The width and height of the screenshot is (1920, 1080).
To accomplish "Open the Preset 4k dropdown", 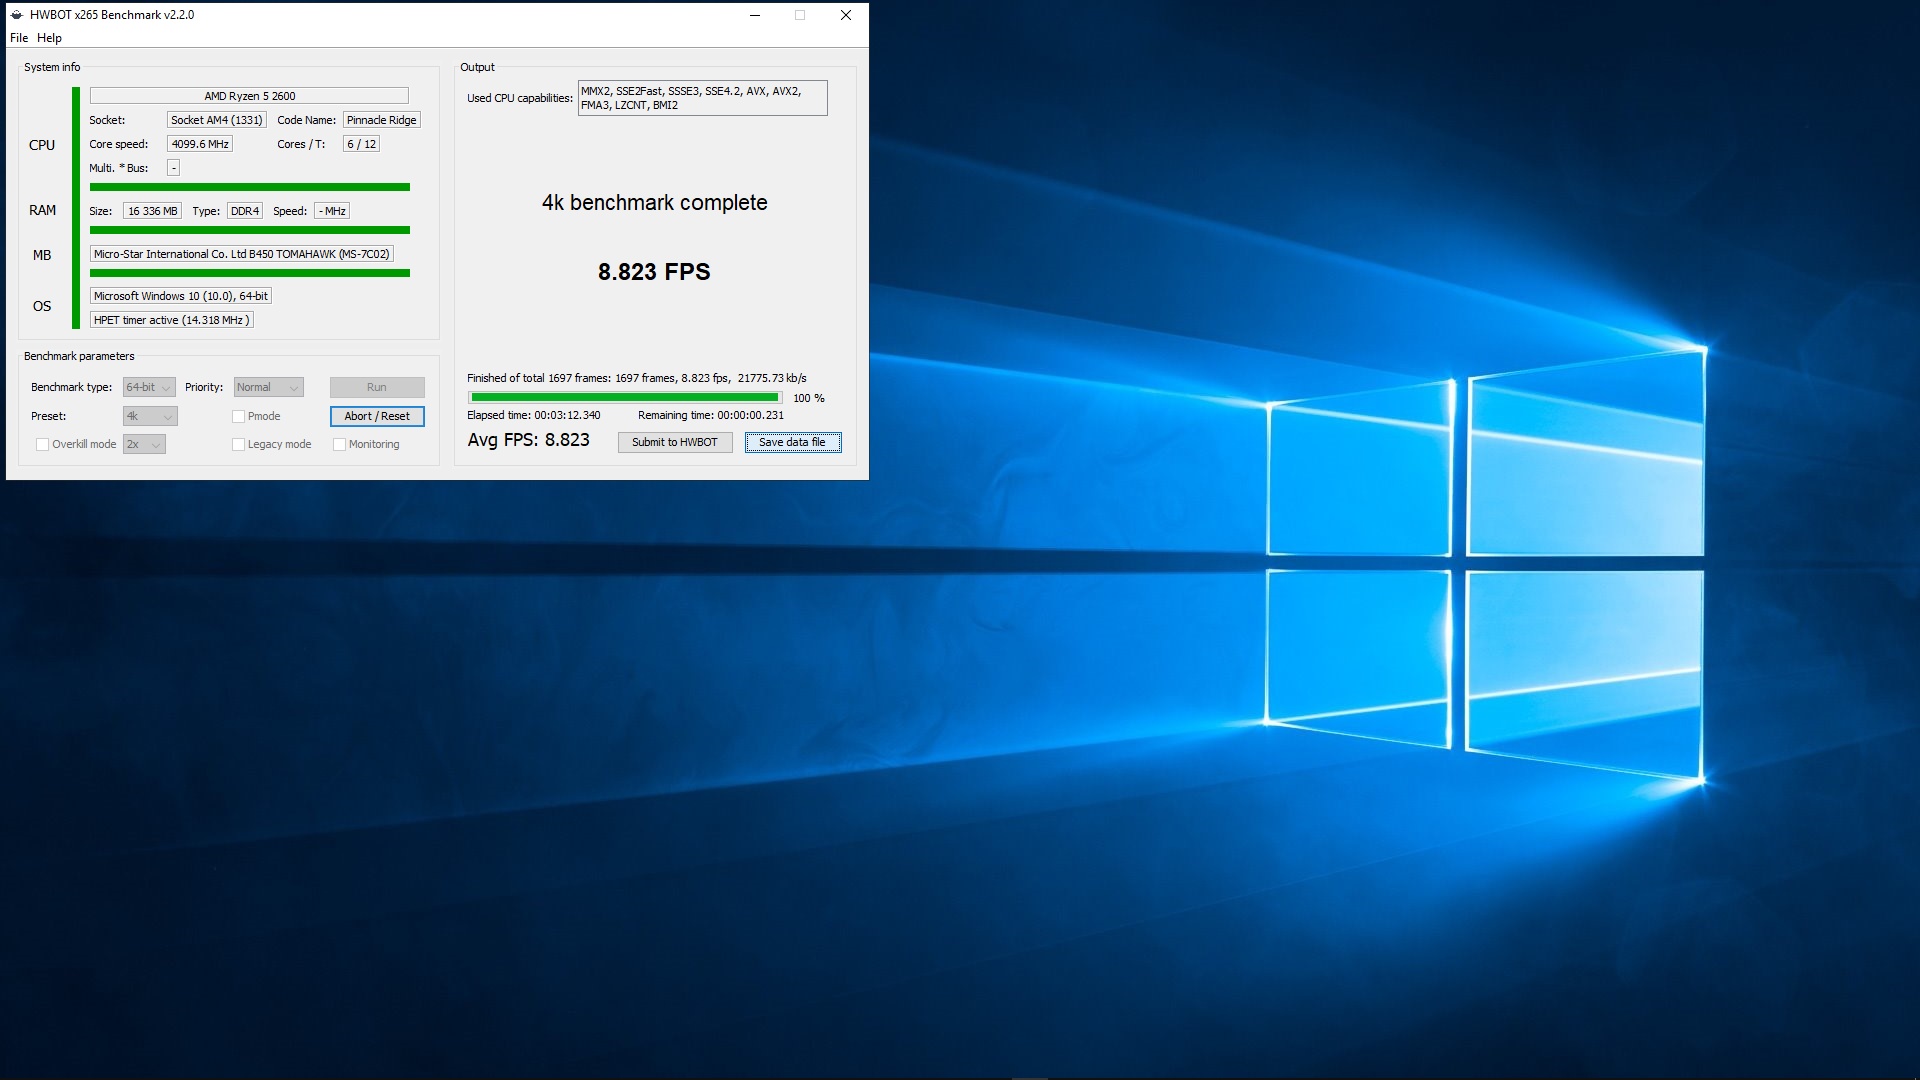I will (x=150, y=416).
